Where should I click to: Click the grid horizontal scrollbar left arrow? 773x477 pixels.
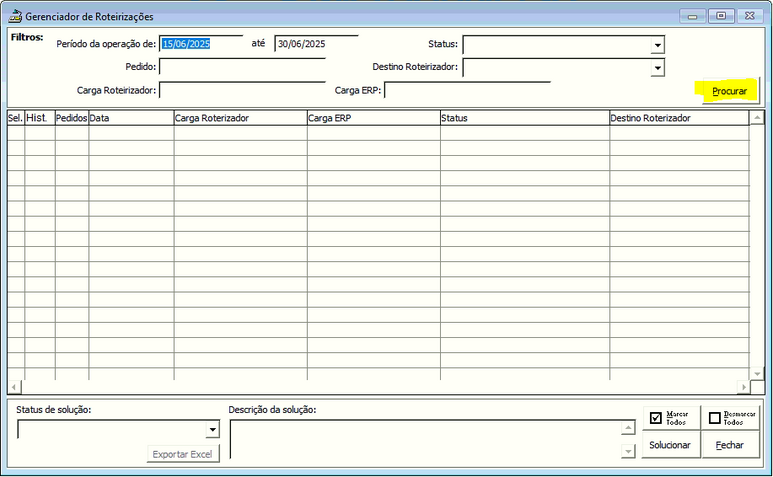pos(14,387)
